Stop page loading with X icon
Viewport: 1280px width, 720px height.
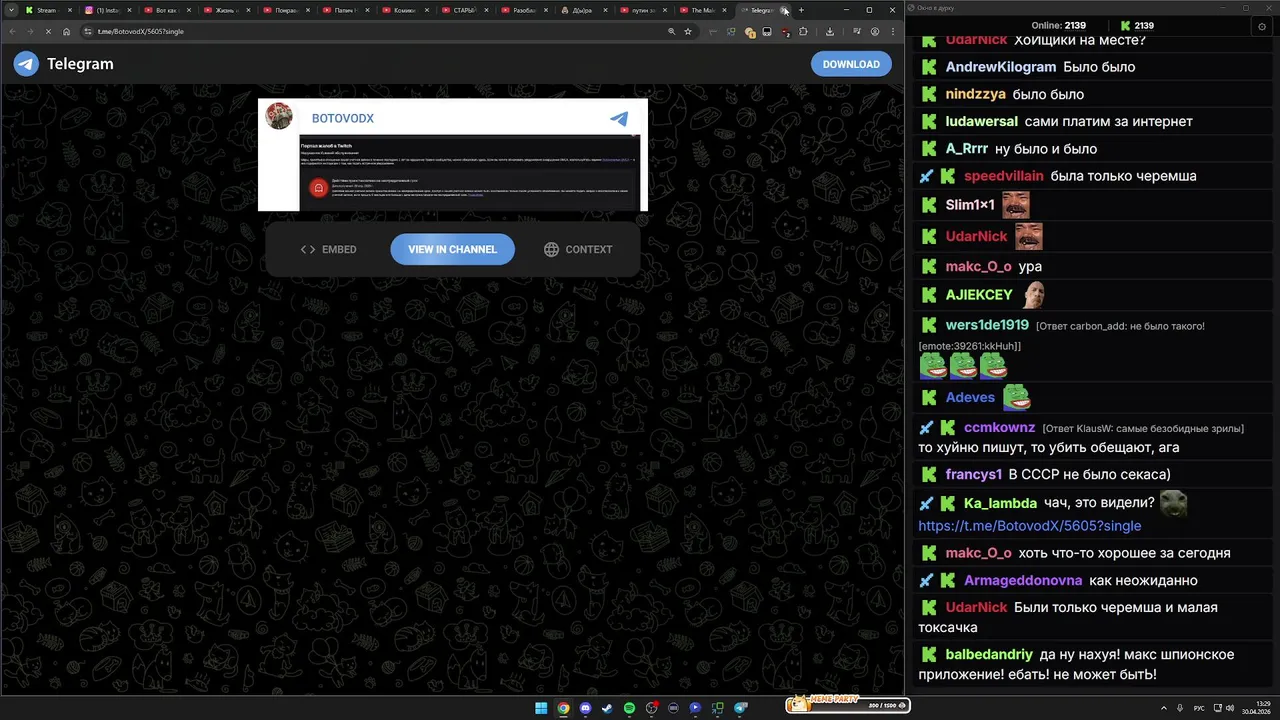[x=48, y=31]
